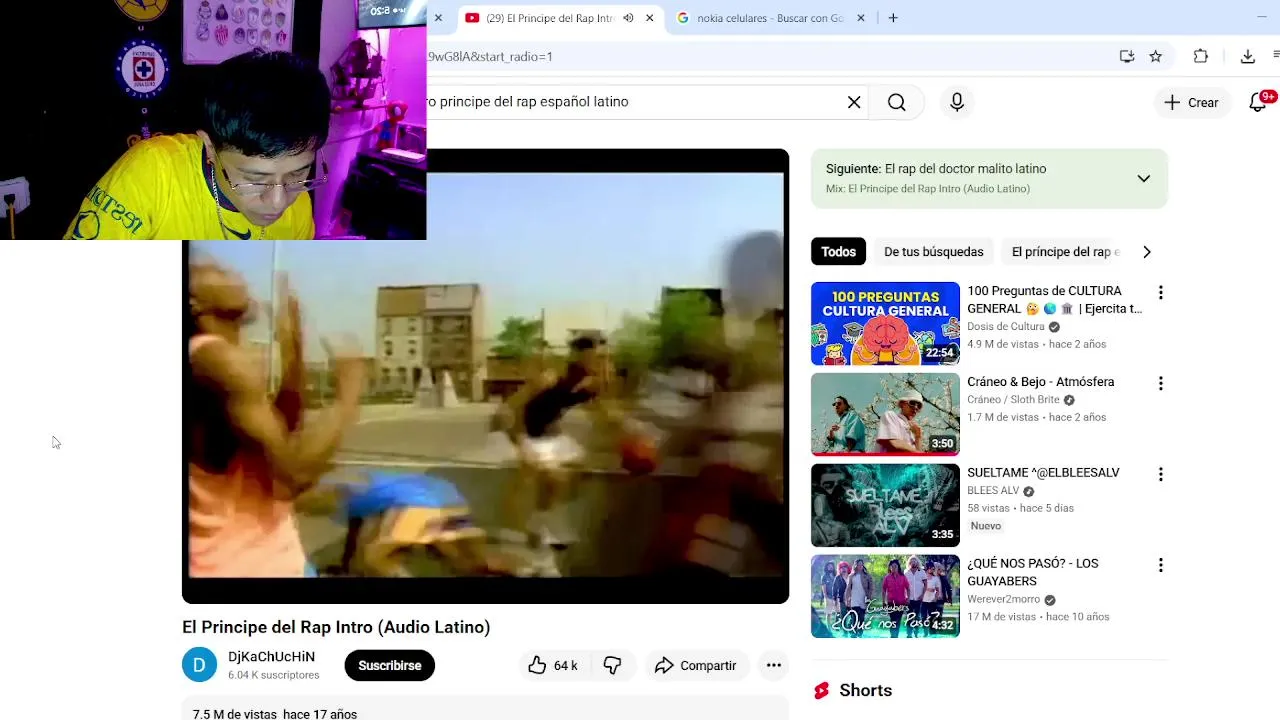This screenshot has width=1280, height=720.
Task: Click the Crear button
Action: [x=1191, y=102]
